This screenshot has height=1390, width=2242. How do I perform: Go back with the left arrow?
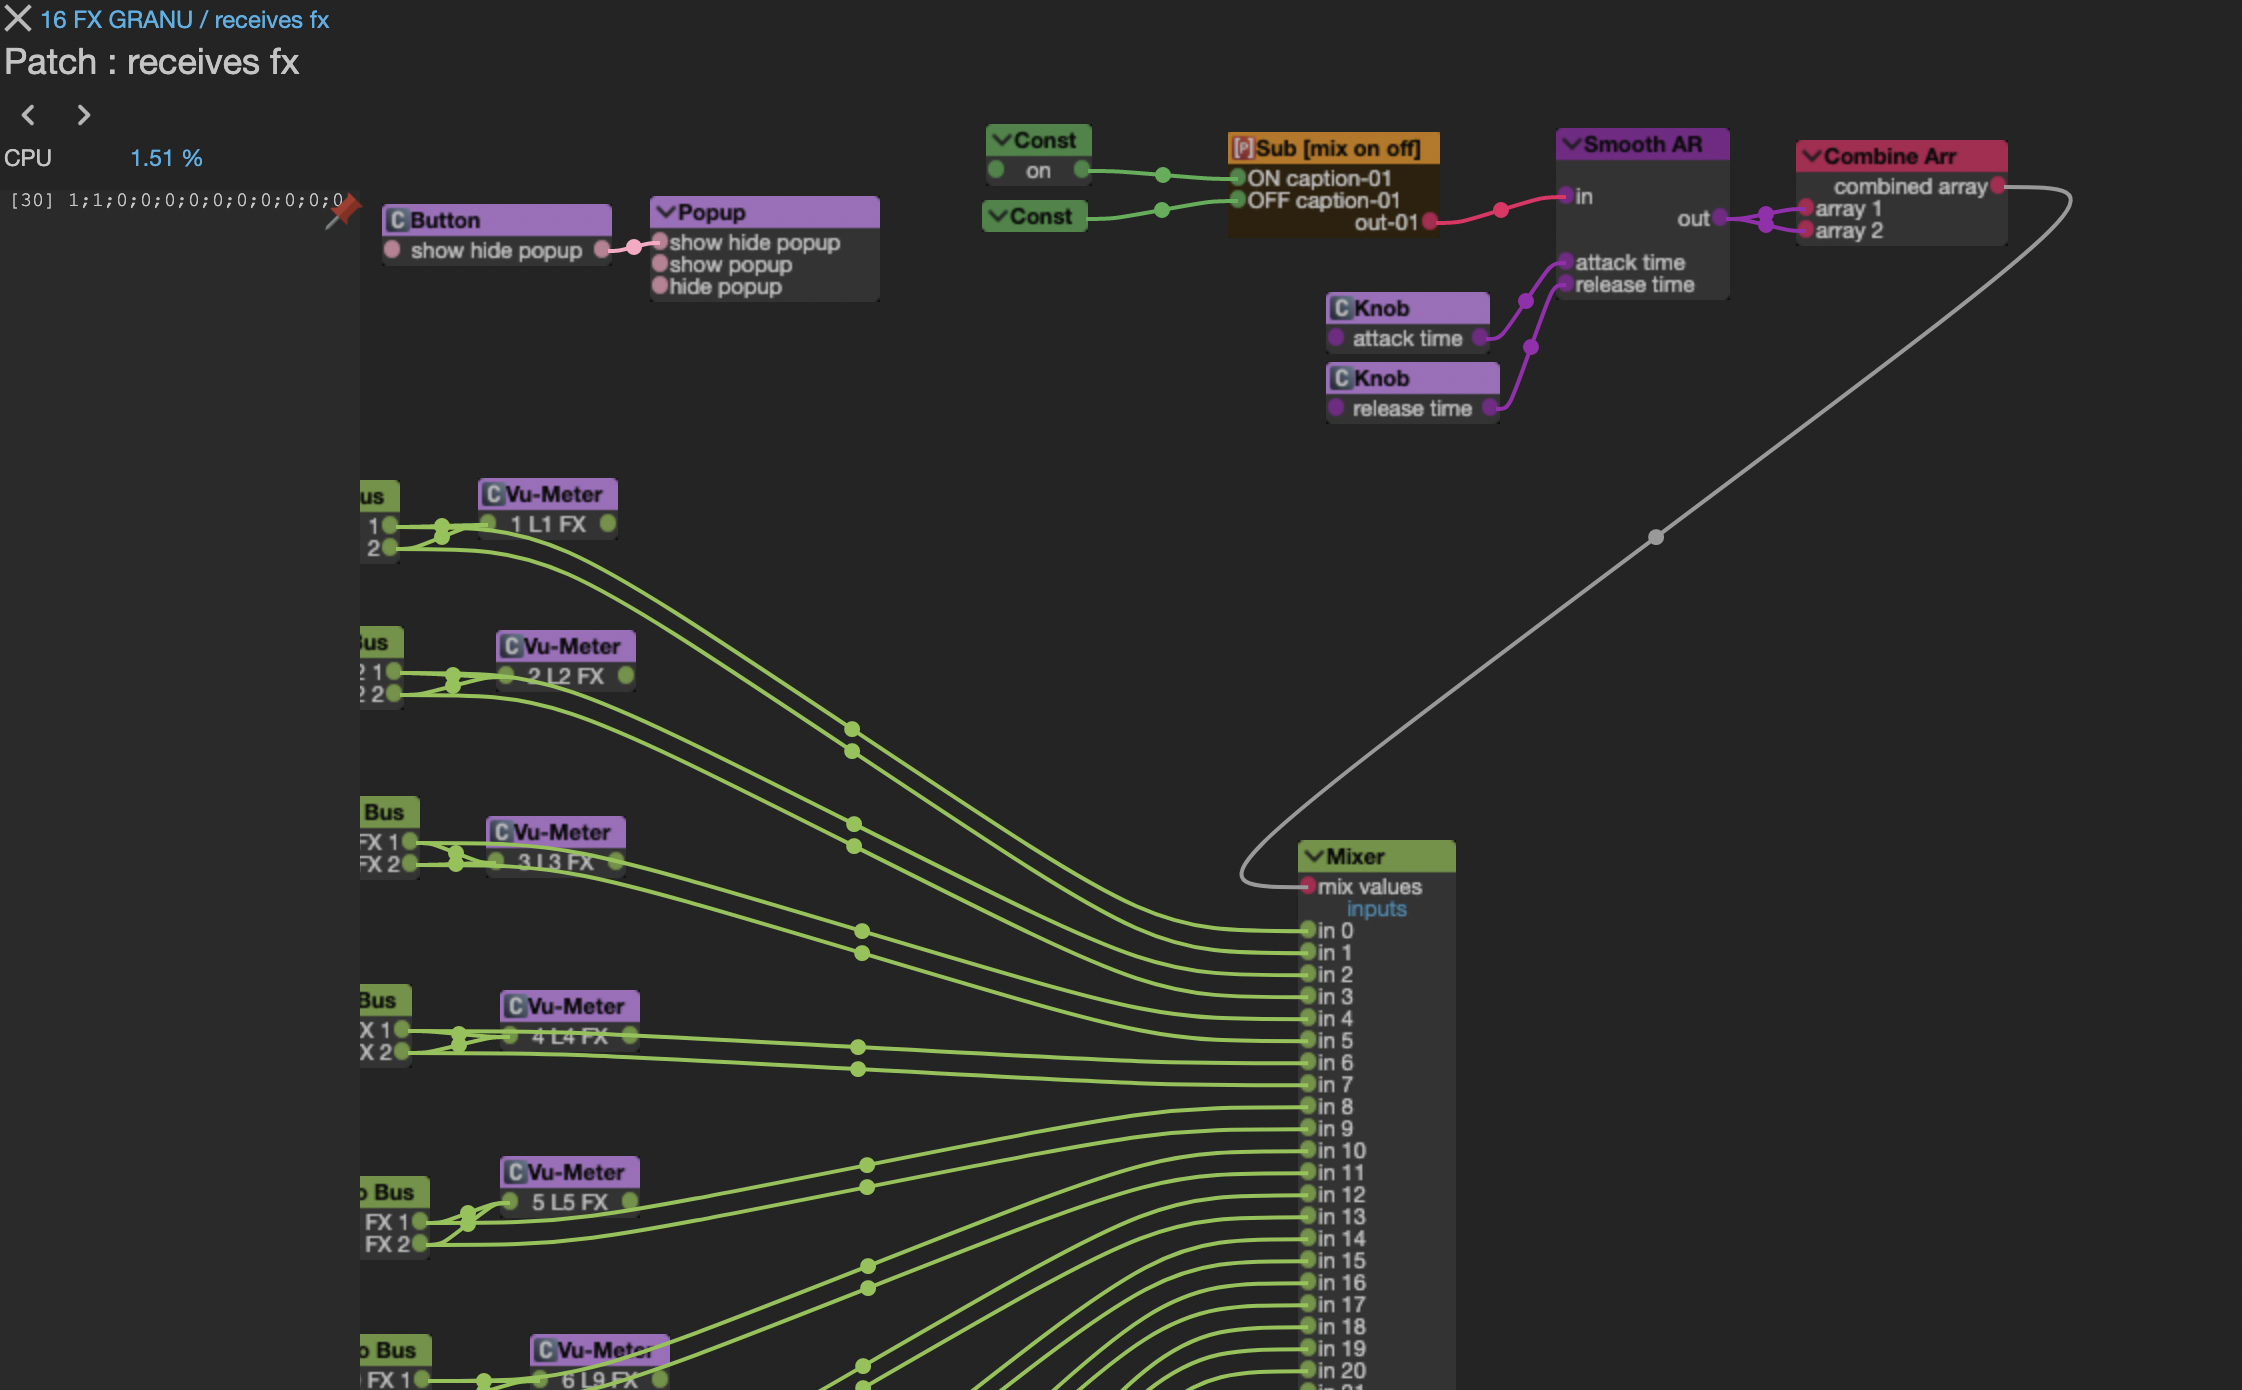click(x=29, y=115)
